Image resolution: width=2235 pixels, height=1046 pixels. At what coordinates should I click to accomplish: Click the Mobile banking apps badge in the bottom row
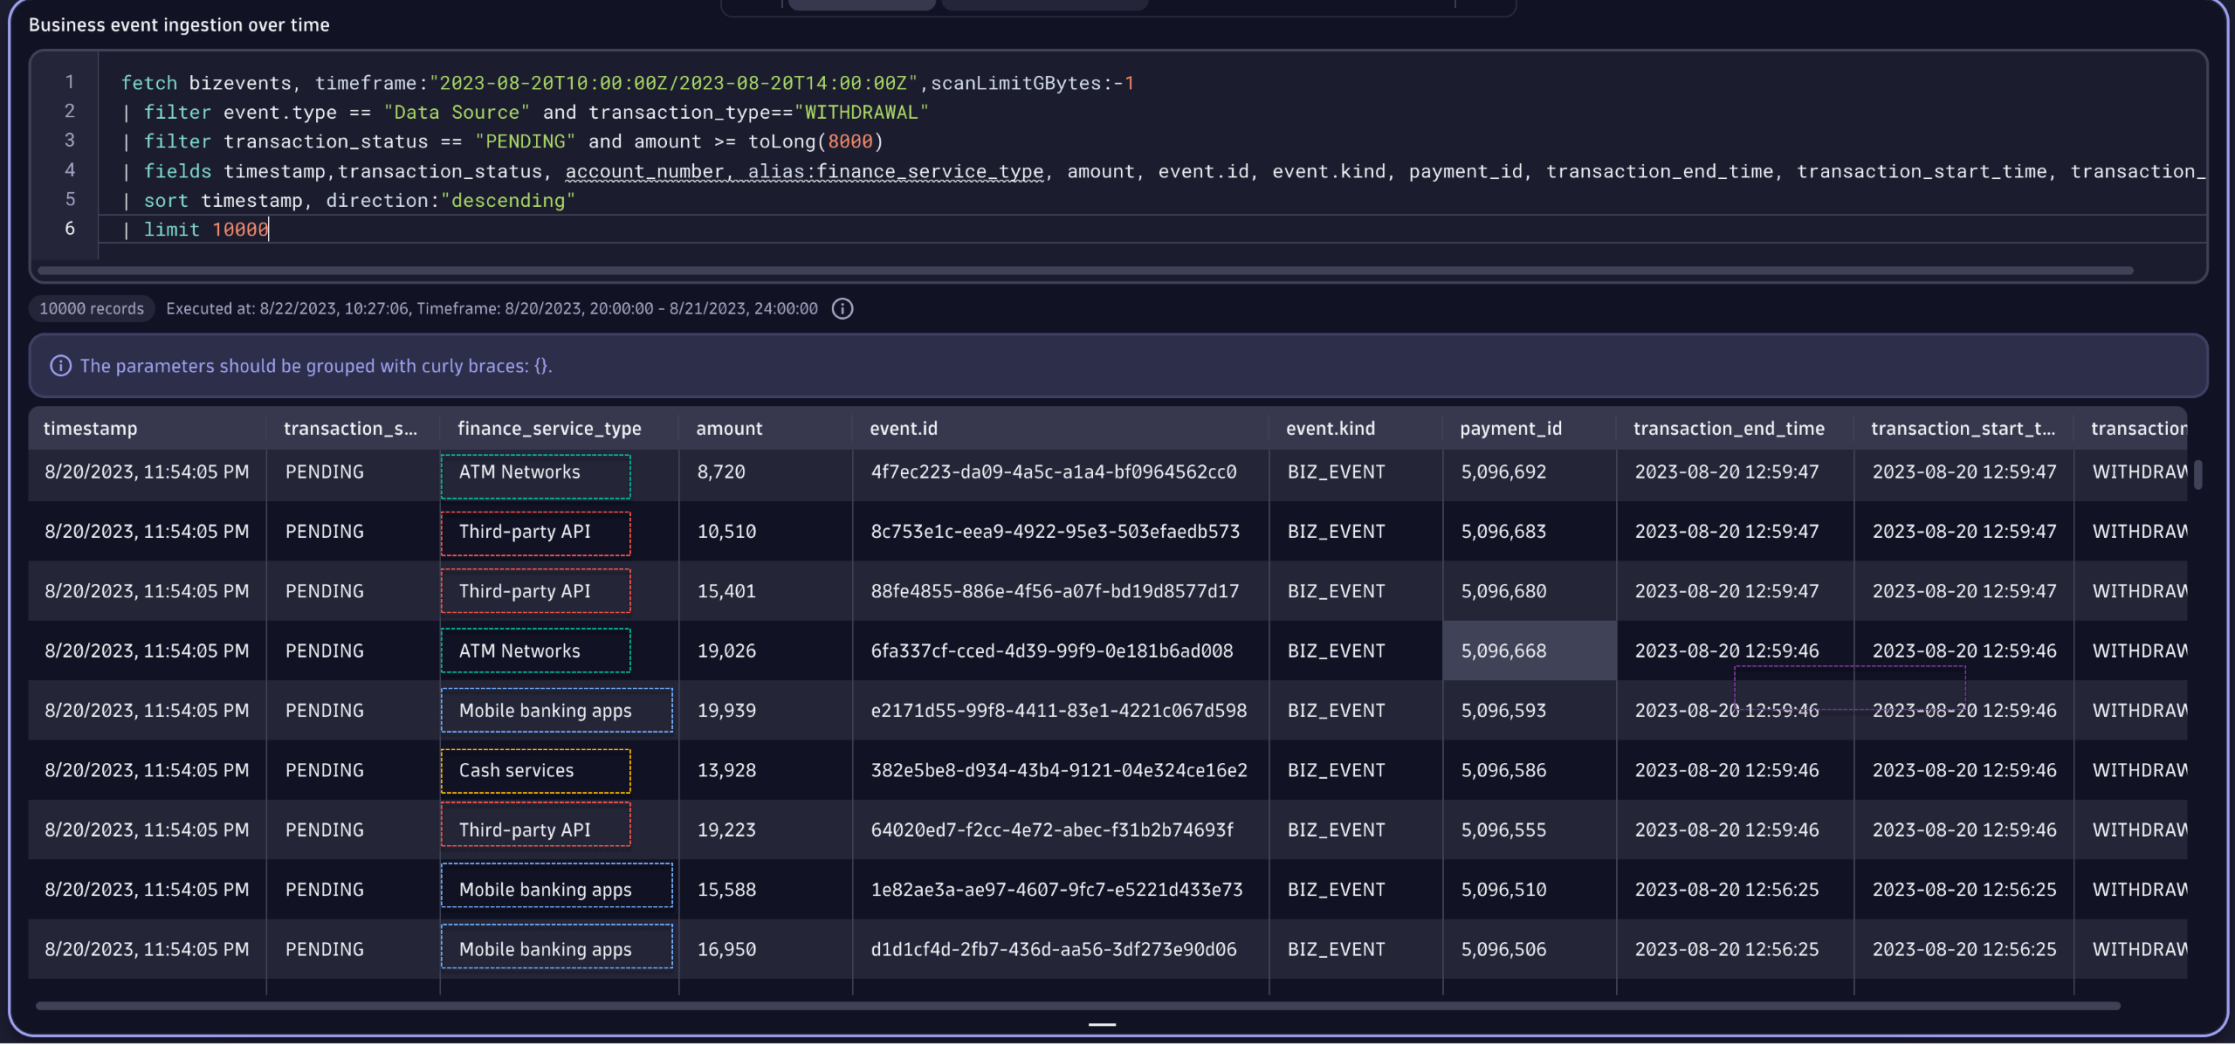click(556, 948)
